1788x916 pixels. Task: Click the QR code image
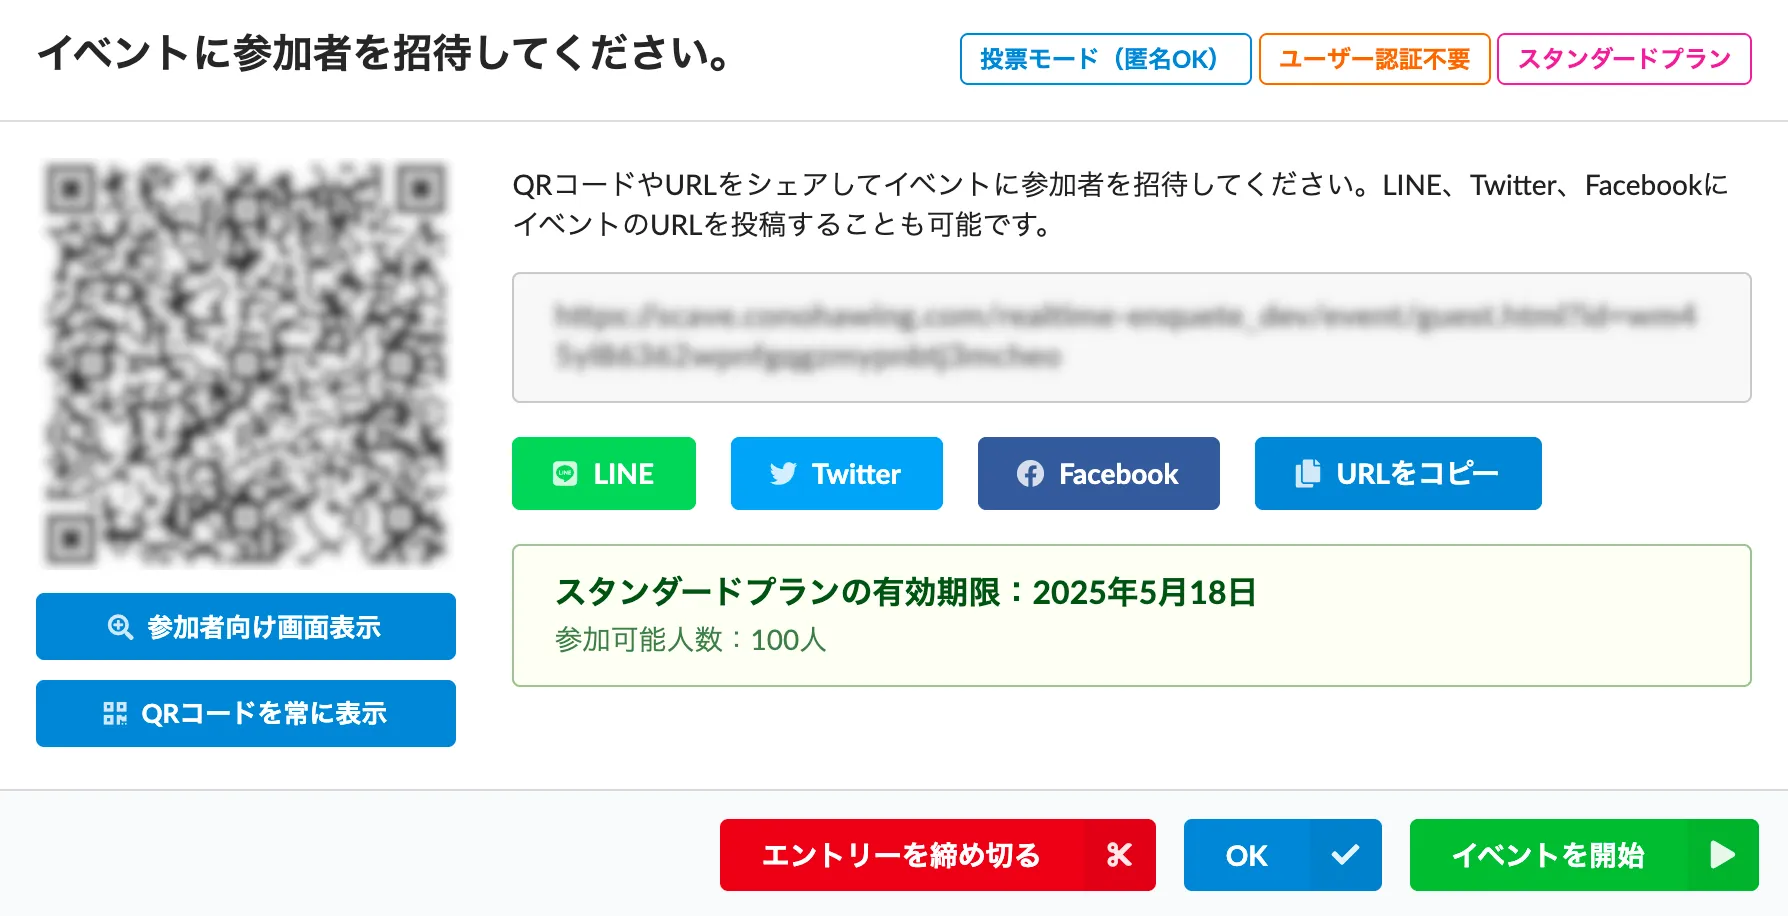(246, 365)
